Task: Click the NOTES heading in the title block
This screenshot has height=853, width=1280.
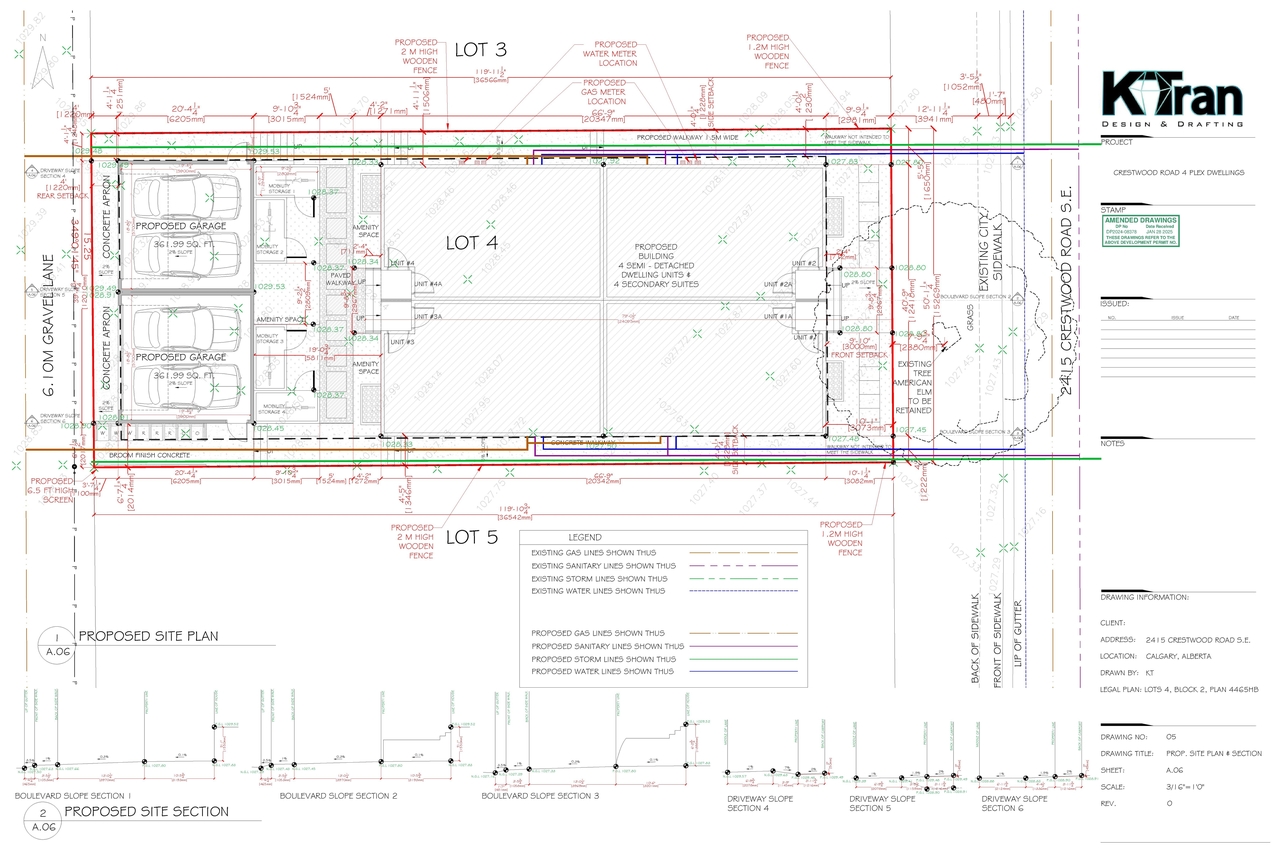Action: point(1113,442)
